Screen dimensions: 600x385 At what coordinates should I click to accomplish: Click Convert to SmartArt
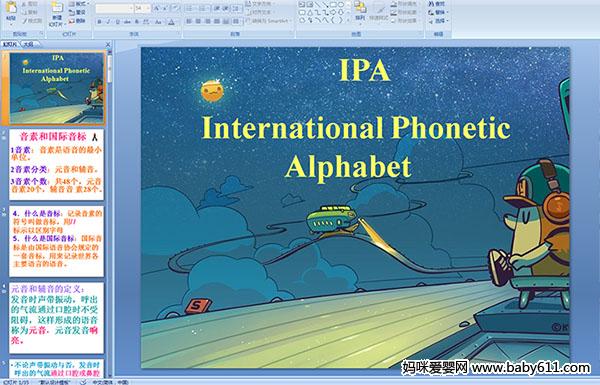[268, 21]
